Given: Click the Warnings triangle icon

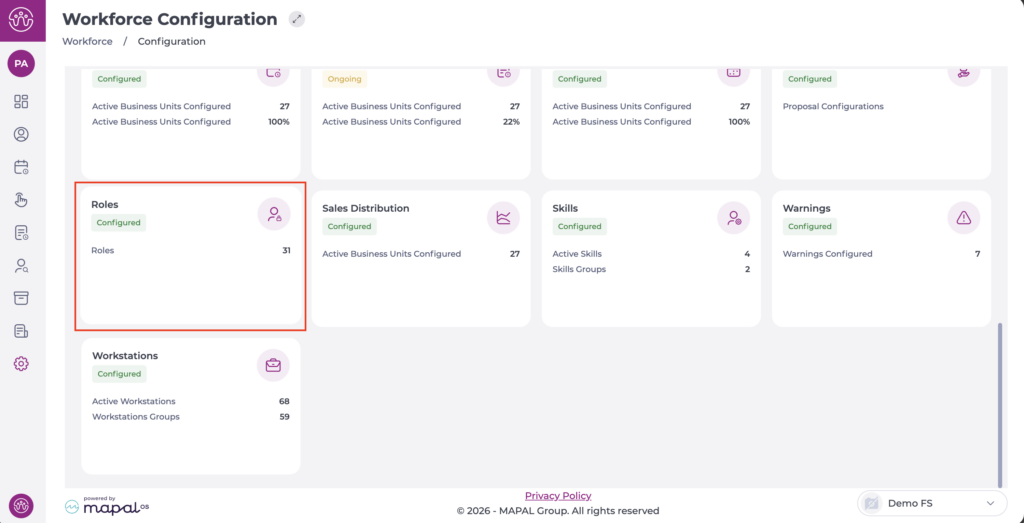Looking at the screenshot, I should coord(963,217).
